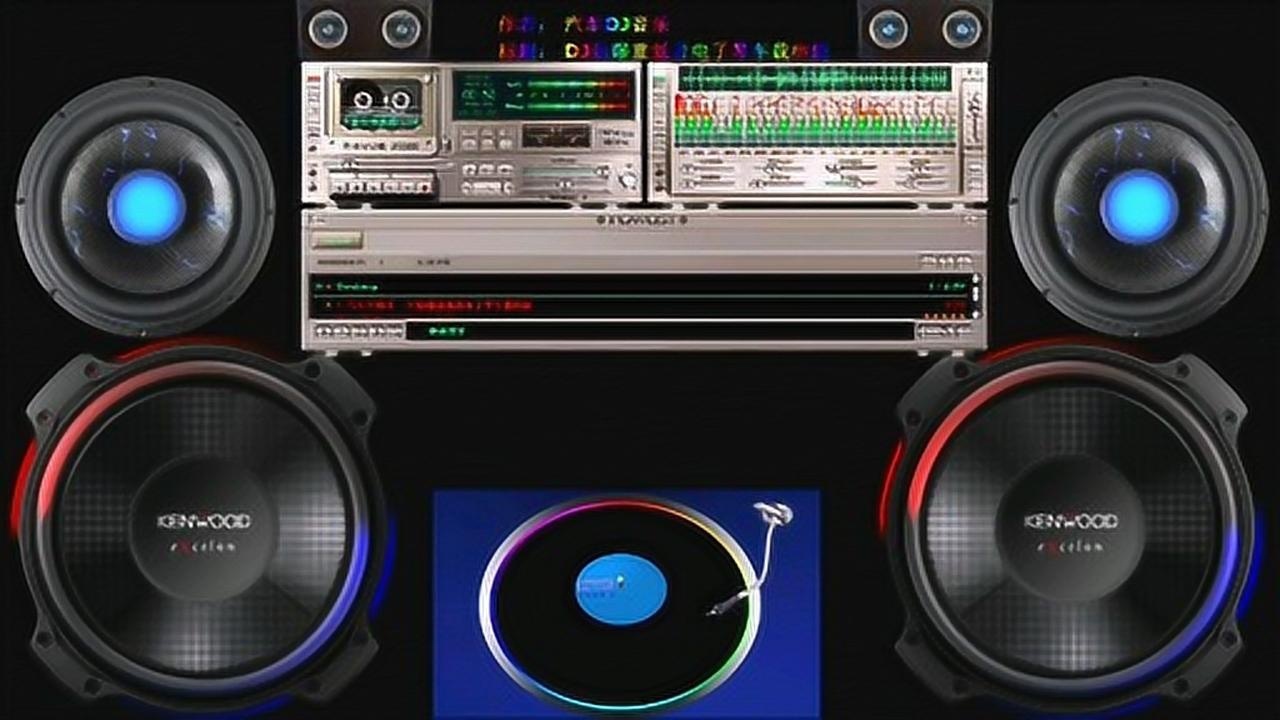Click the spectrum analyzer bars on the equalizer
The image size is (1280, 720).
(x=815, y=120)
